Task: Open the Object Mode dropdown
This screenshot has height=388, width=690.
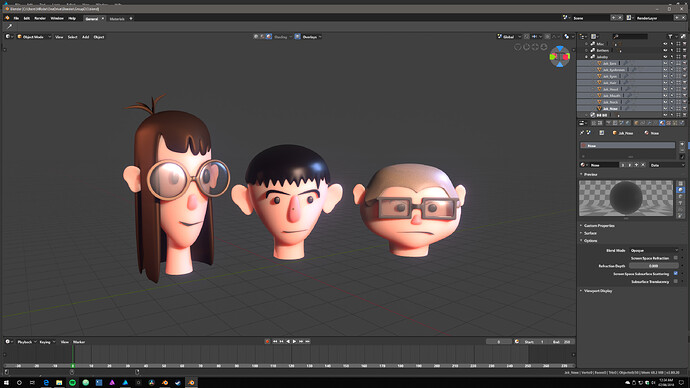Action: [x=34, y=37]
